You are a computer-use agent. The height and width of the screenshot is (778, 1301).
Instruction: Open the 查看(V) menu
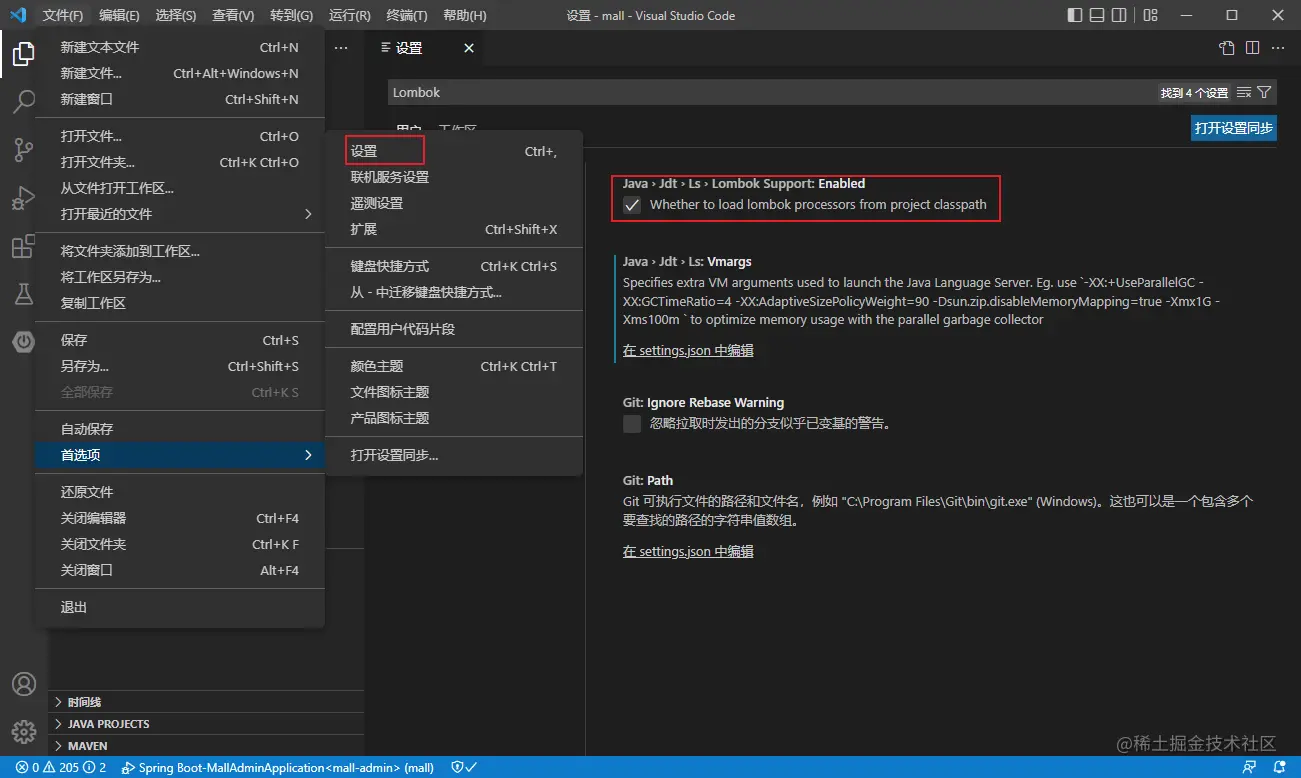pyautogui.click(x=233, y=15)
